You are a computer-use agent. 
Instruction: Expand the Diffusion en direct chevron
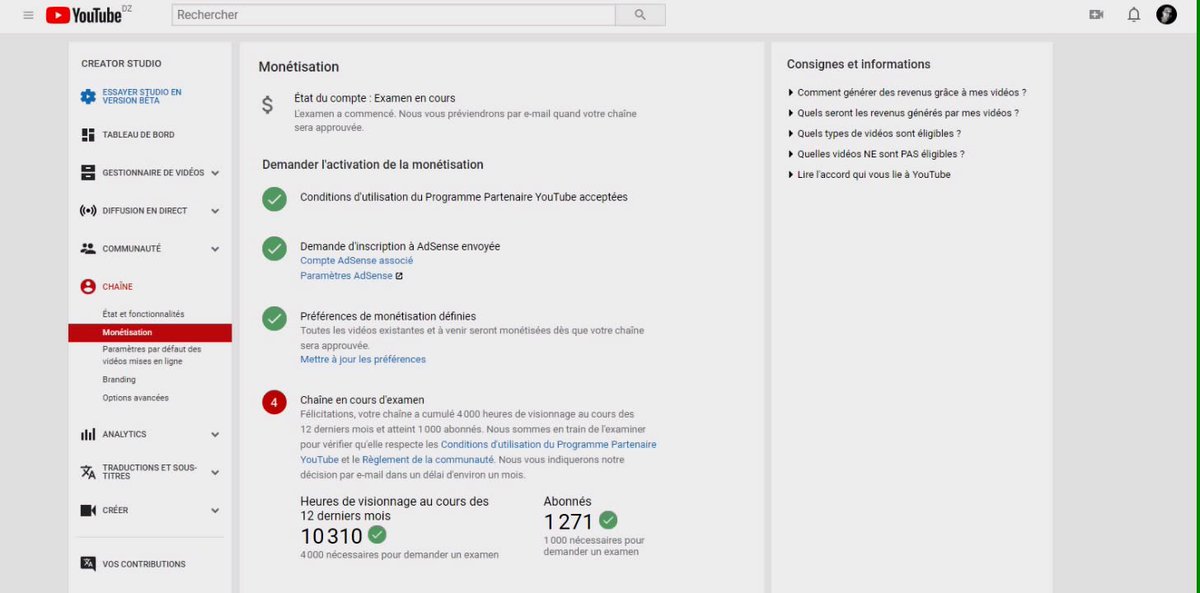coord(215,211)
